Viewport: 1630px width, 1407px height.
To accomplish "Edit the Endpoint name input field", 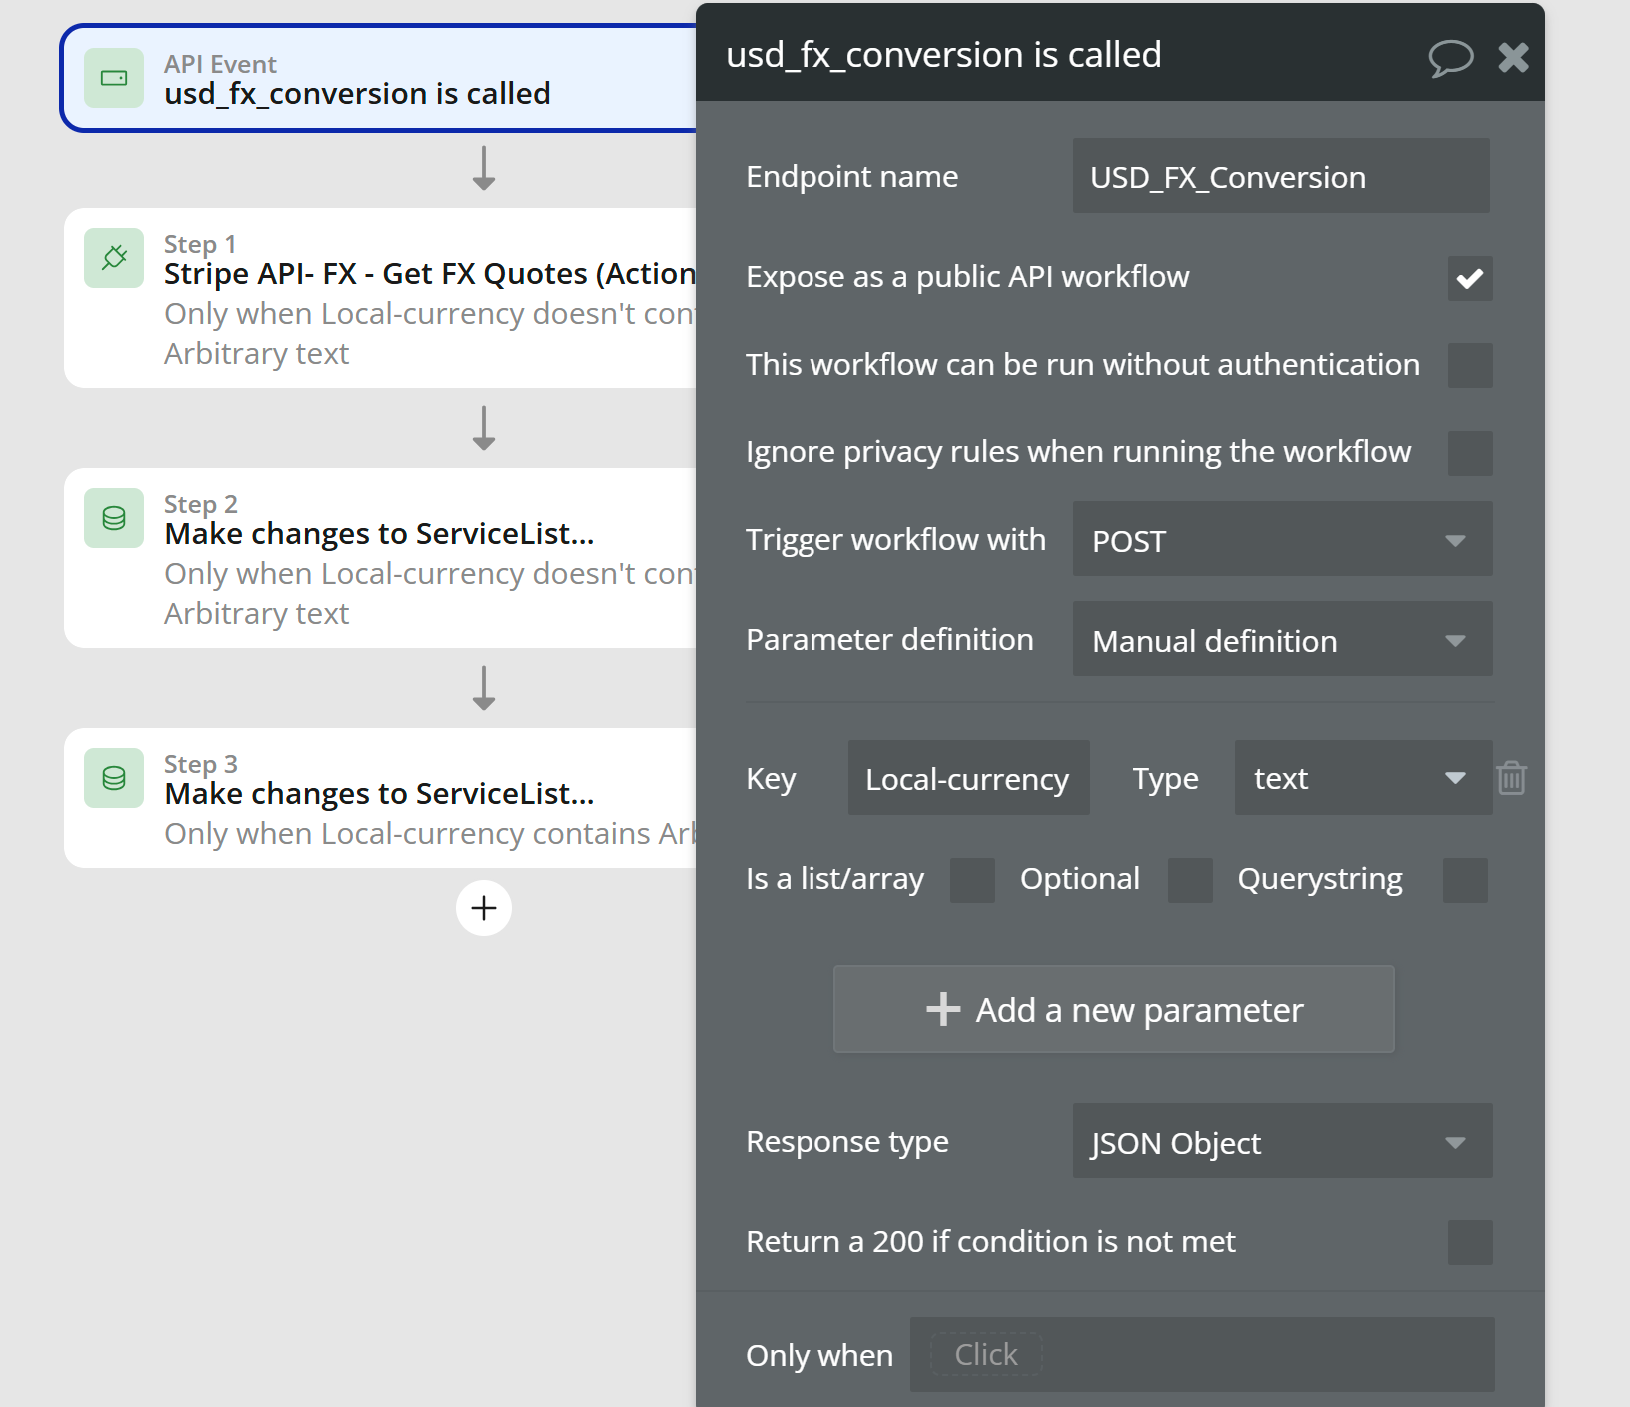I will point(1280,177).
